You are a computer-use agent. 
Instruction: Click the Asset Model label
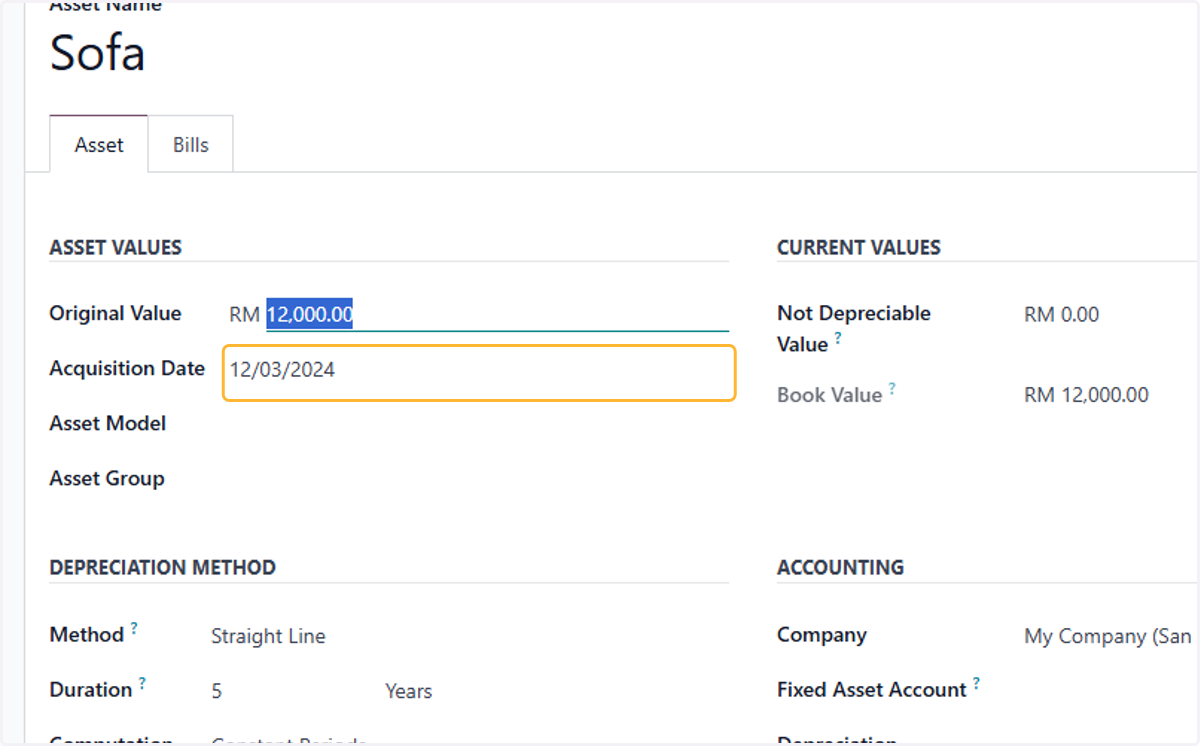[108, 423]
